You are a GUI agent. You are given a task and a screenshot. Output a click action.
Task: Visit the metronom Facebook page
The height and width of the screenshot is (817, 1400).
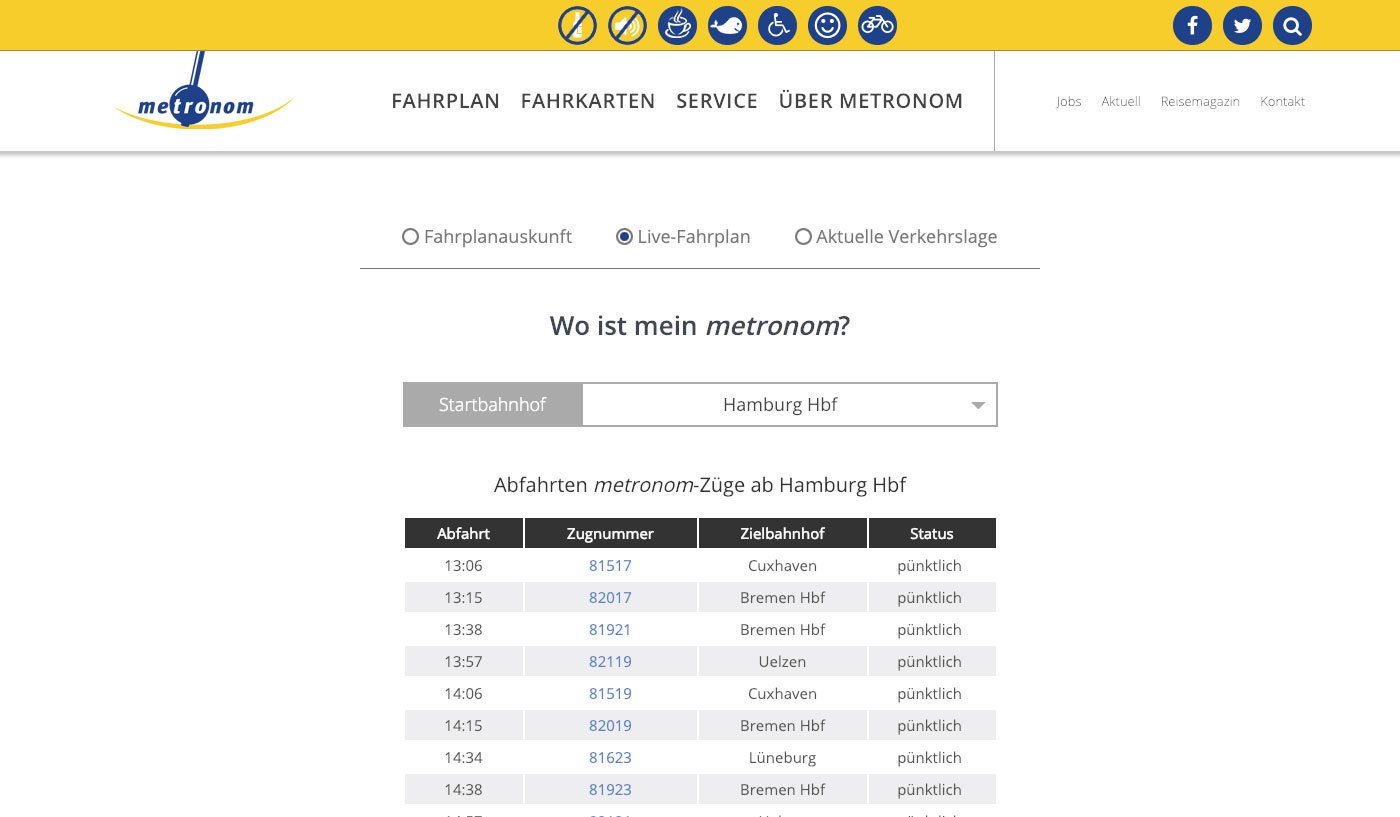[1192, 26]
